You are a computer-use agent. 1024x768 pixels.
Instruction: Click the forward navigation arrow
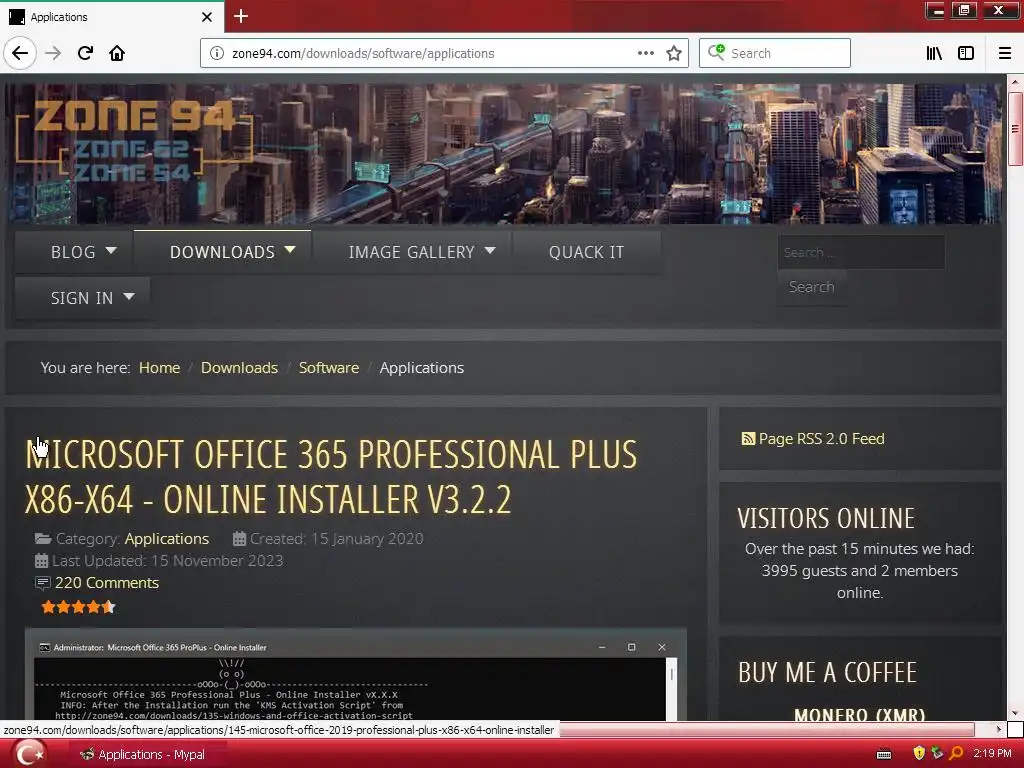(x=53, y=53)
